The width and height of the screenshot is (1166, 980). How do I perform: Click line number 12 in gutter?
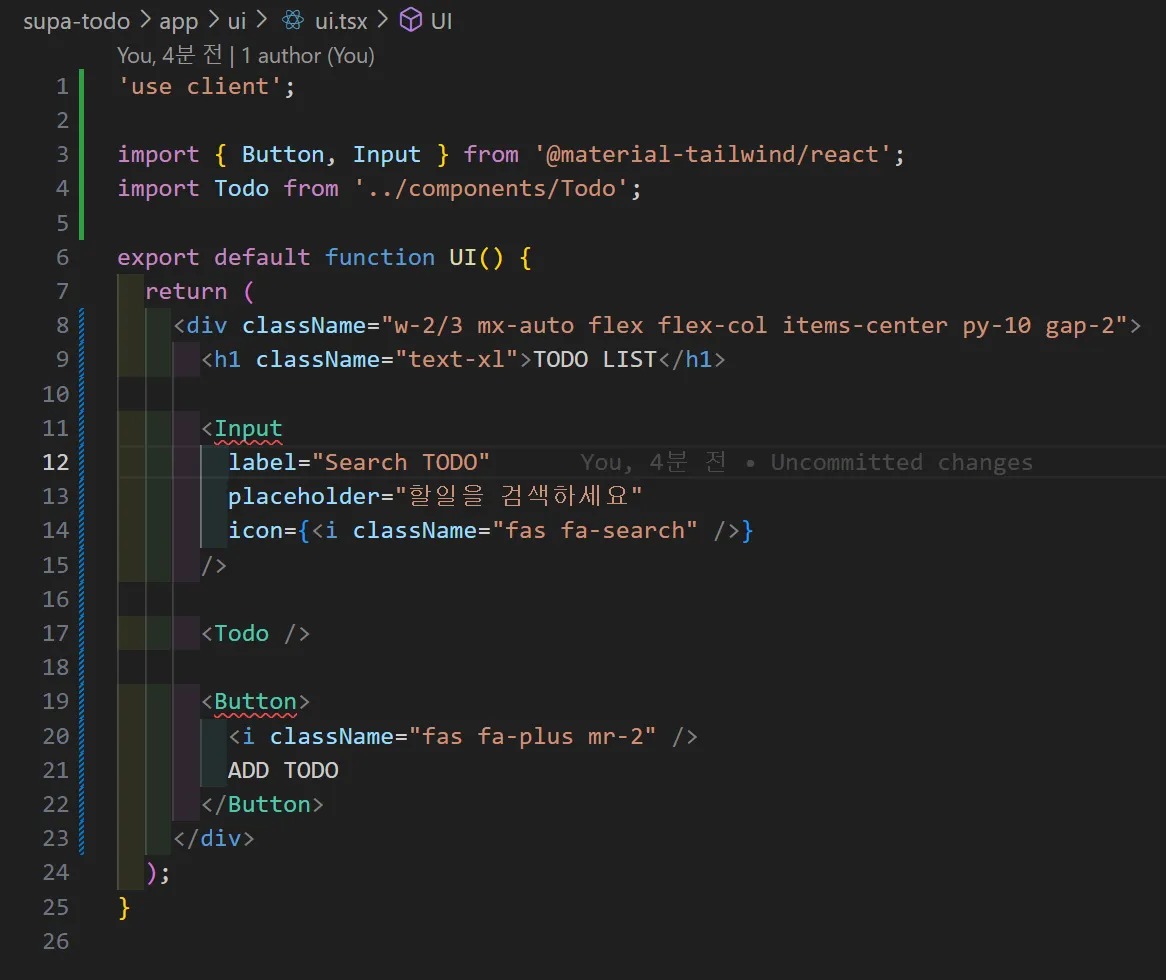pos(56,462)
